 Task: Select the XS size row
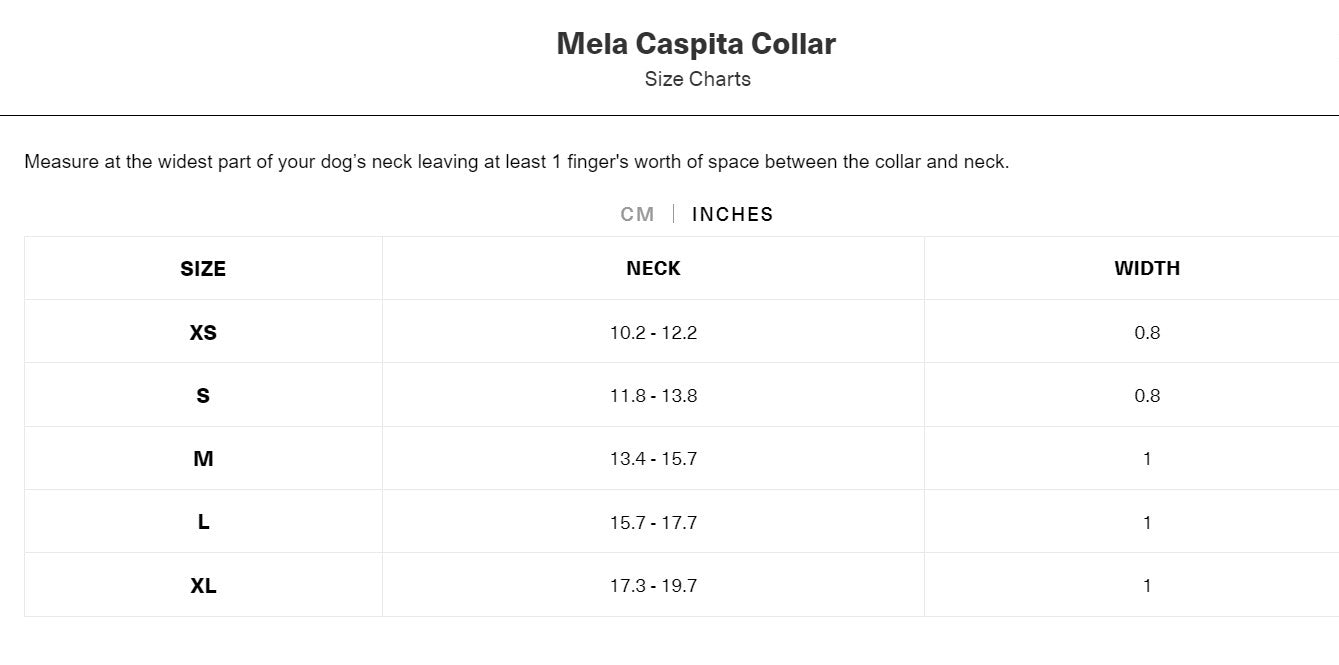(203, 332)
